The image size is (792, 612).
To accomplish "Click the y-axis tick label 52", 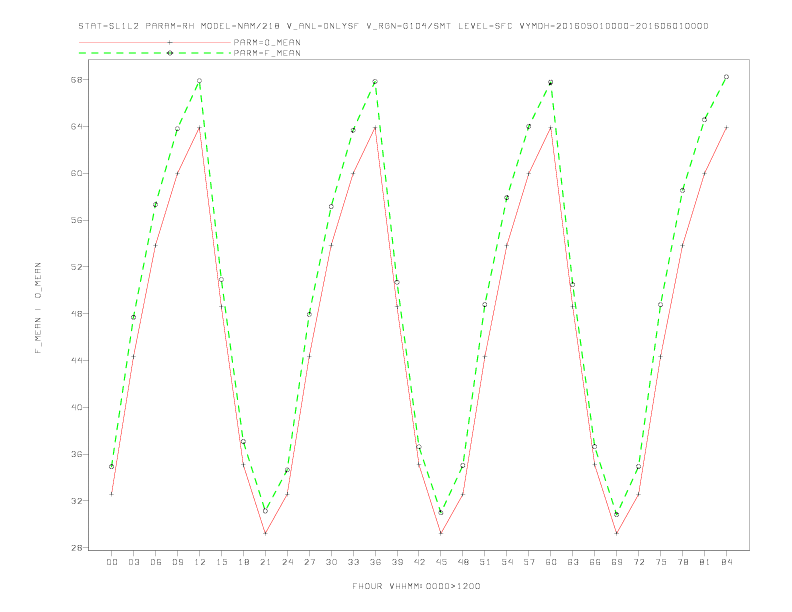I will click(x=76, y=267).
